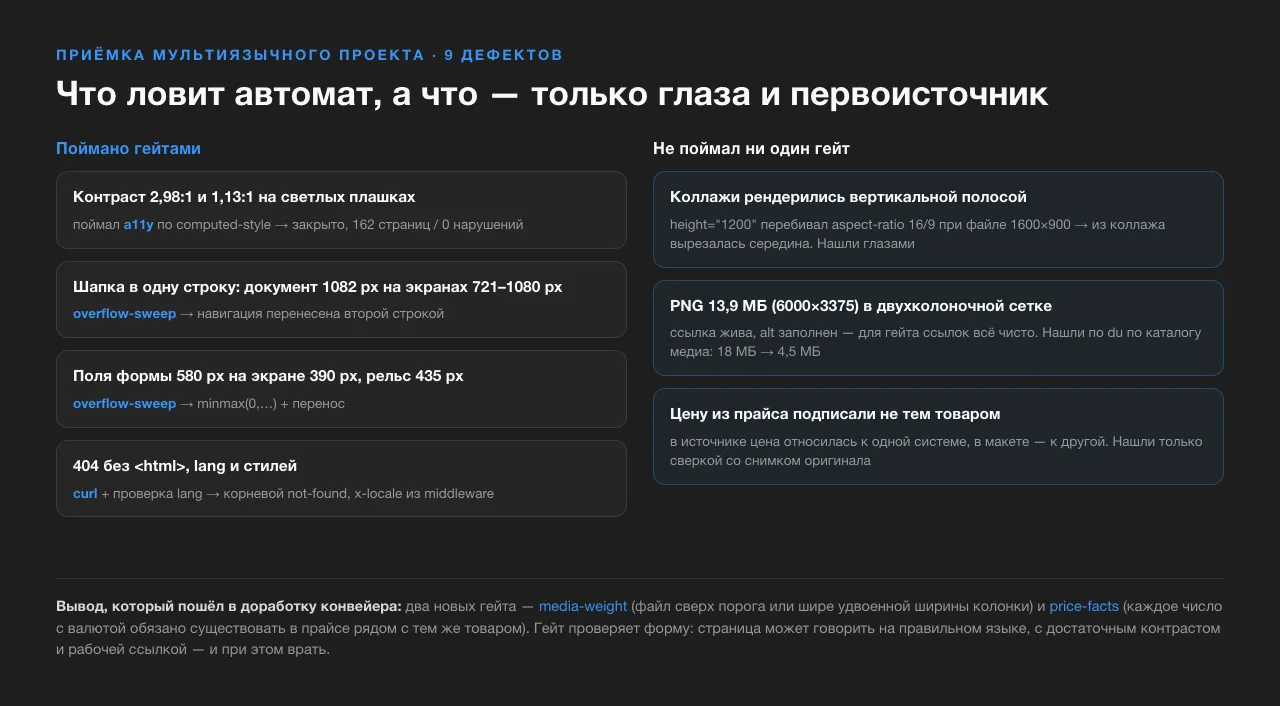Click the 'Поймано гейтами' column heading
Screen dimensions: 1280x706
128,149
